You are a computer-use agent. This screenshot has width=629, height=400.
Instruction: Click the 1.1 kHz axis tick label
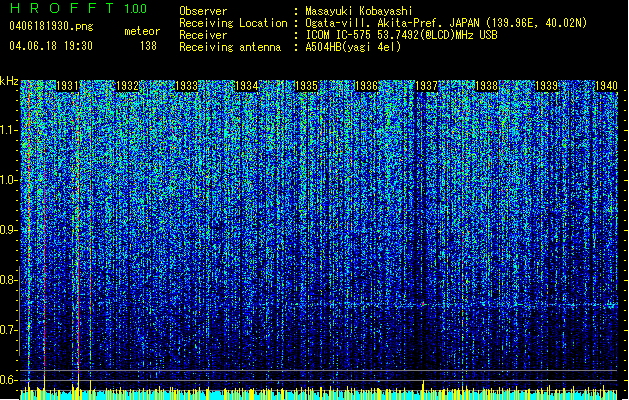(8, 130)
